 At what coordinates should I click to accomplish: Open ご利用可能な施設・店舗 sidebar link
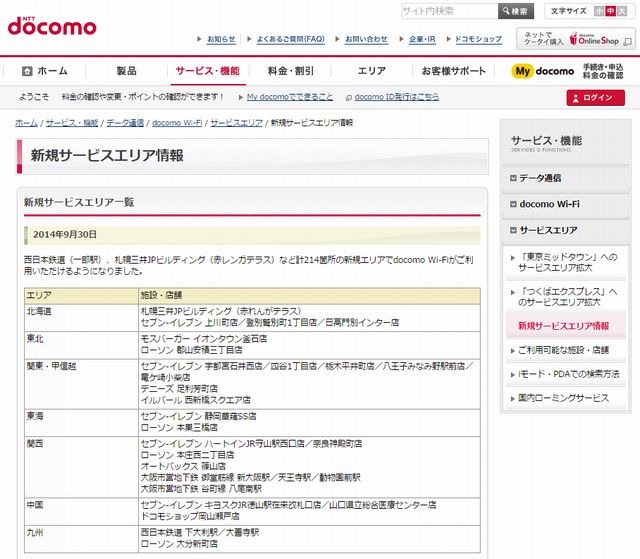(563, 350)
